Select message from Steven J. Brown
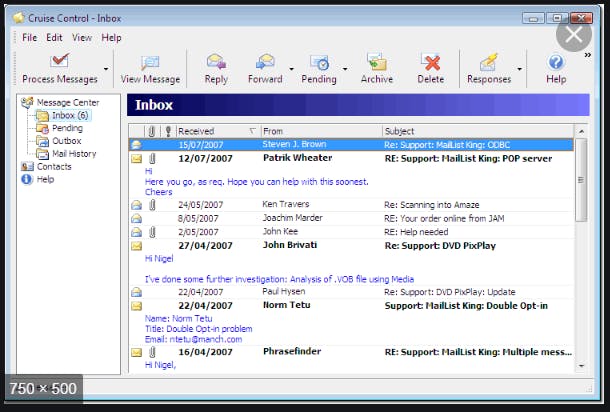The height and width of the screenshot is (412, 610). (x=351, y=145)
